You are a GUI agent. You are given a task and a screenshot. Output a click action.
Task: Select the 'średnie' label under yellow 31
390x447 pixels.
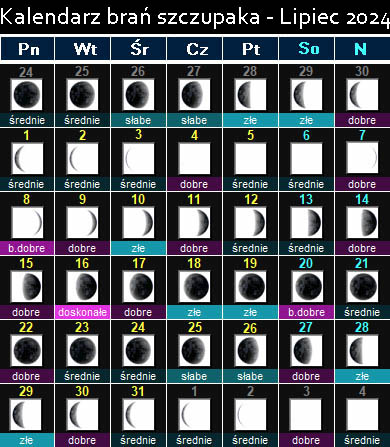tap(138, 440)
